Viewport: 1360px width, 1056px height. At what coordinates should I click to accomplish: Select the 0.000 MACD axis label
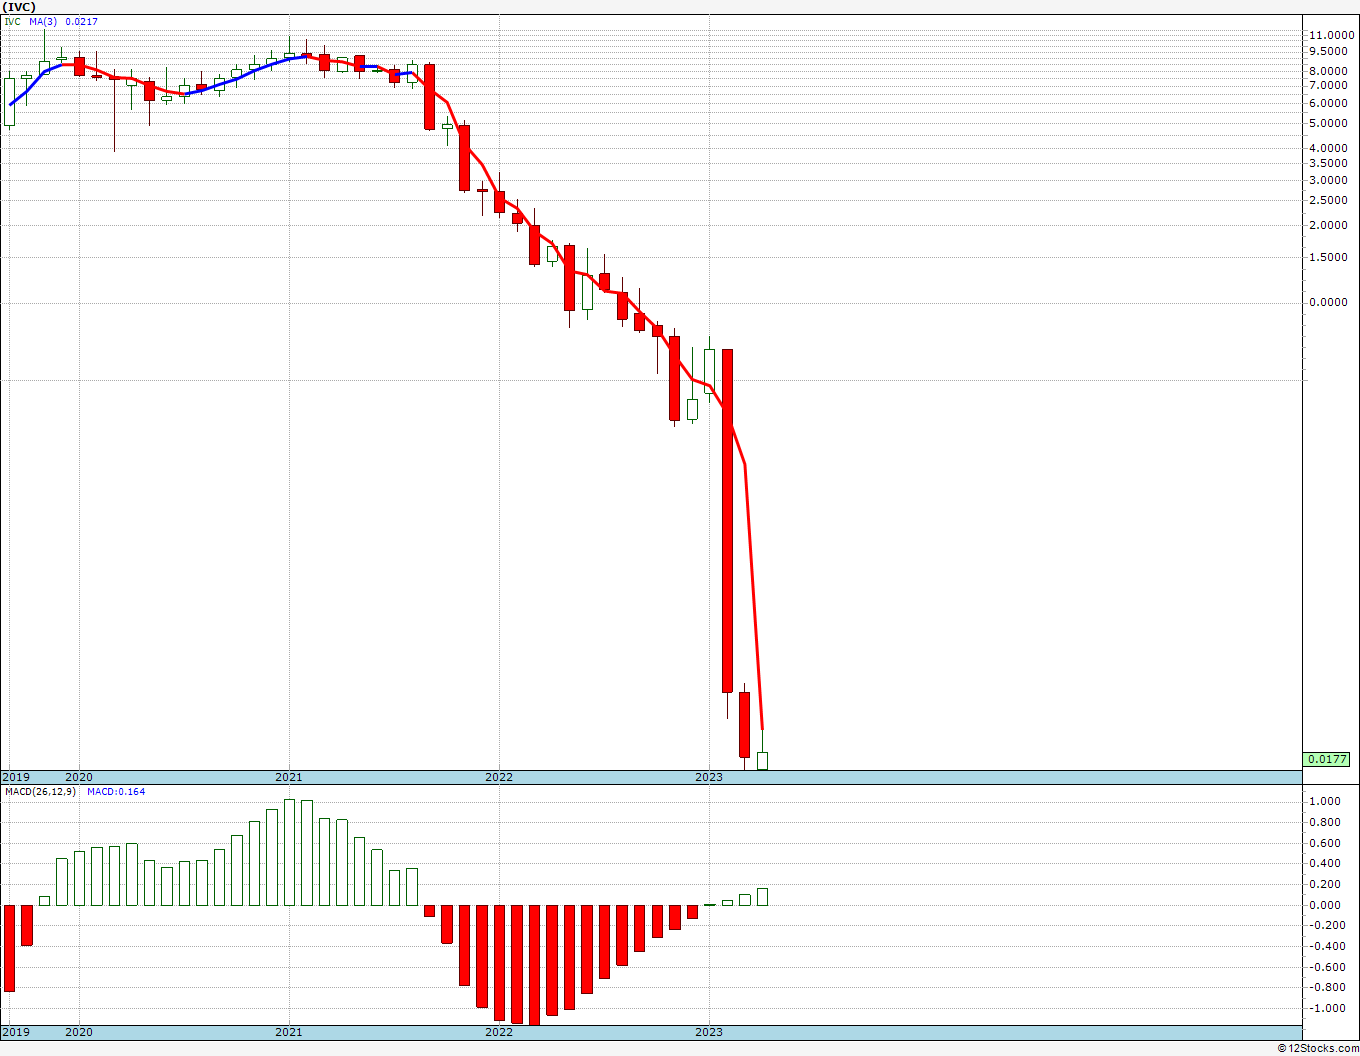[1324, 905]
